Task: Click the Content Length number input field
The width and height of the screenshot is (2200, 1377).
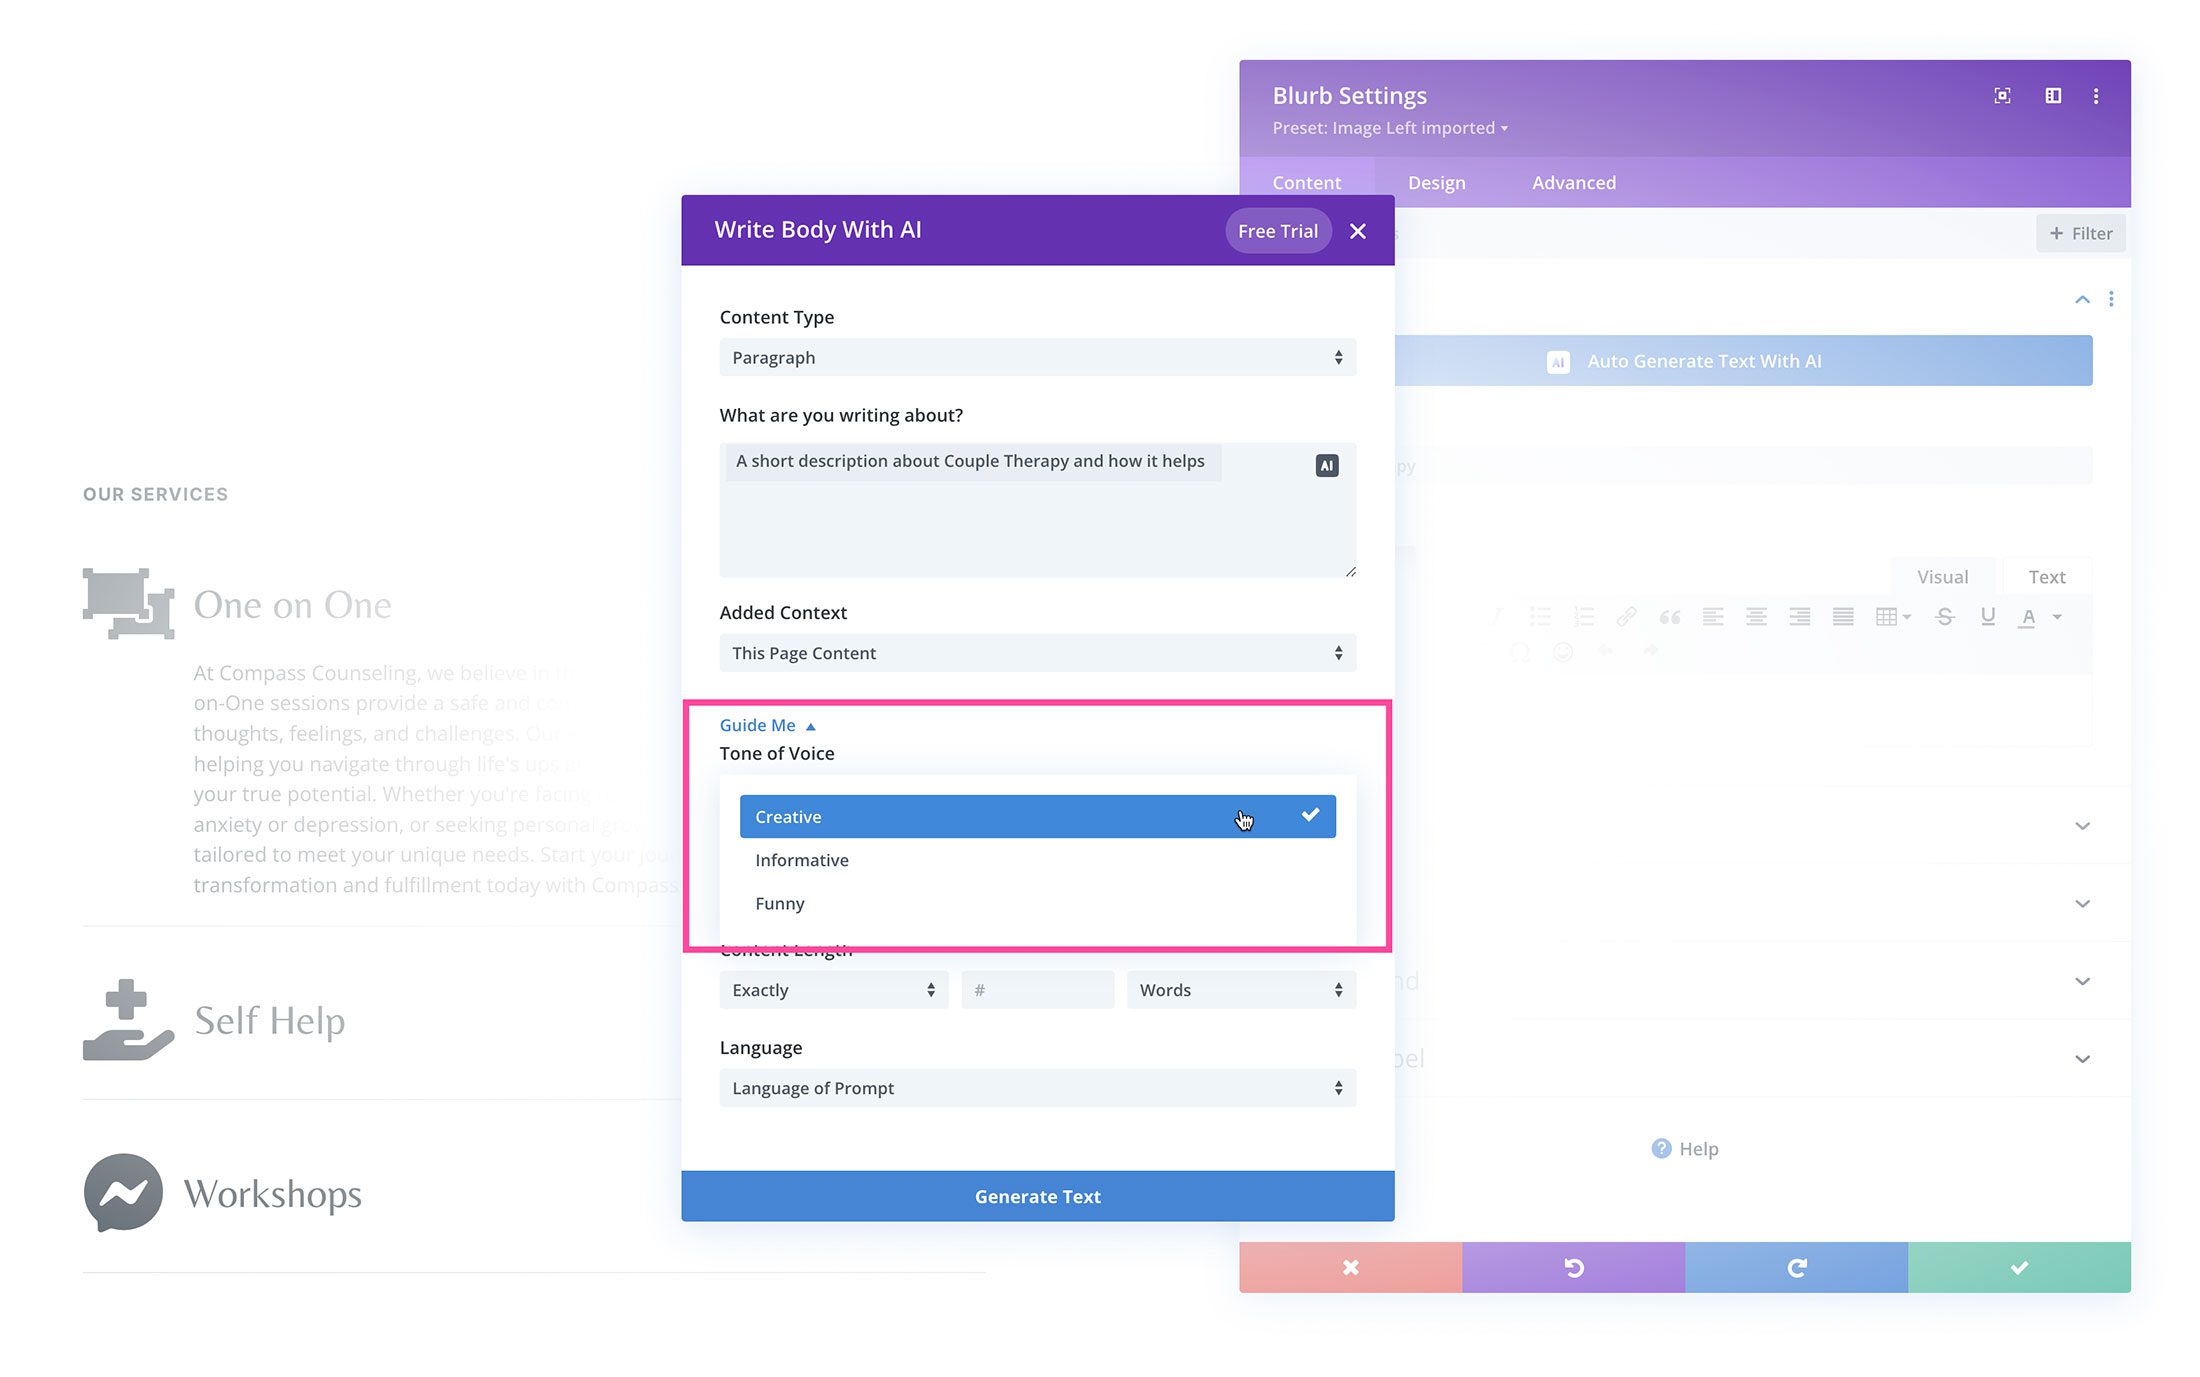Action: tap(1037, 988)
